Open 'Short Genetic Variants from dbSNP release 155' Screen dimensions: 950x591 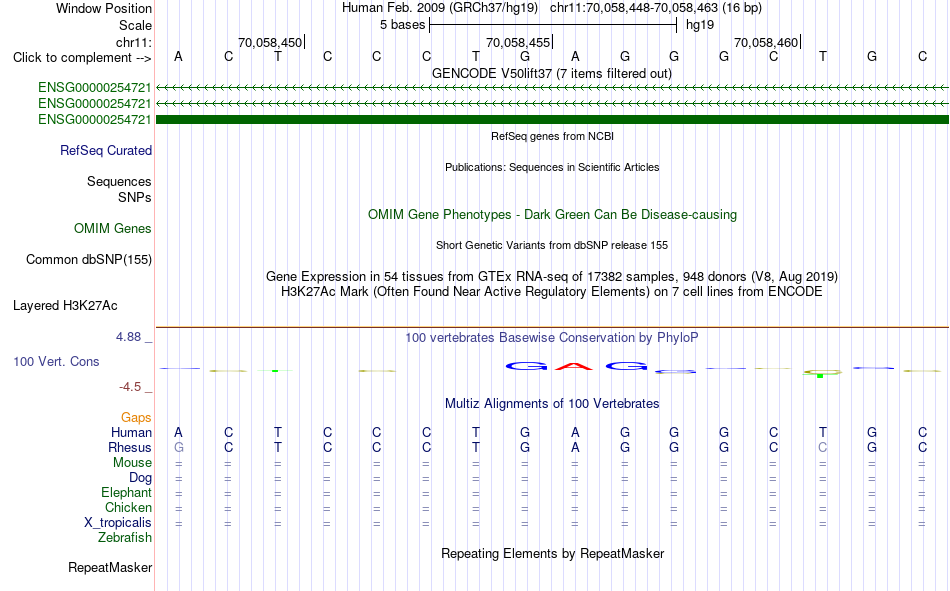(552, 245)
